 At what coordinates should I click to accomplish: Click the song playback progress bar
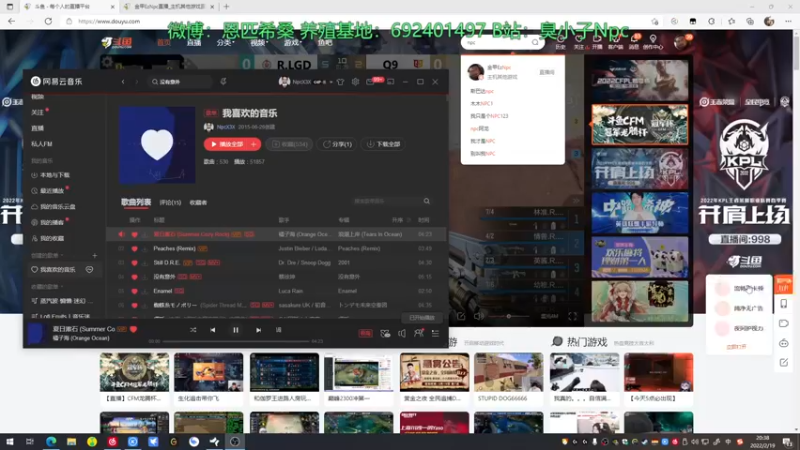[236, 341]
